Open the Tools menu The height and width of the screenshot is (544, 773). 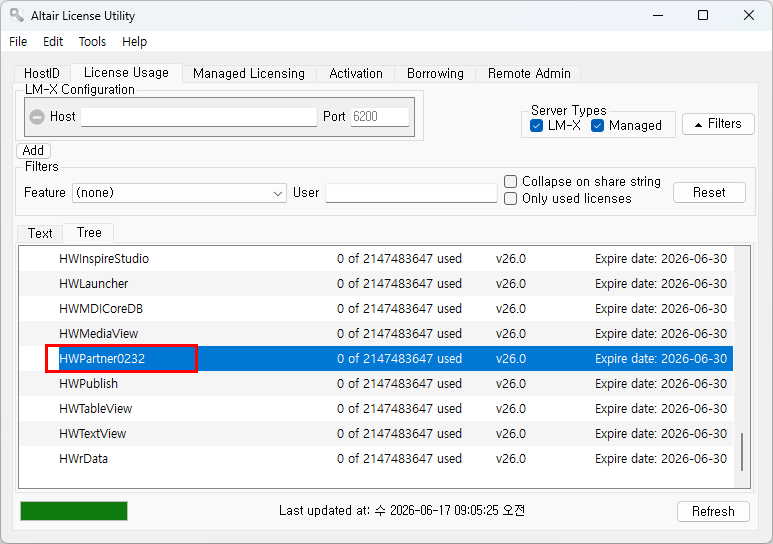coord(92,41)
